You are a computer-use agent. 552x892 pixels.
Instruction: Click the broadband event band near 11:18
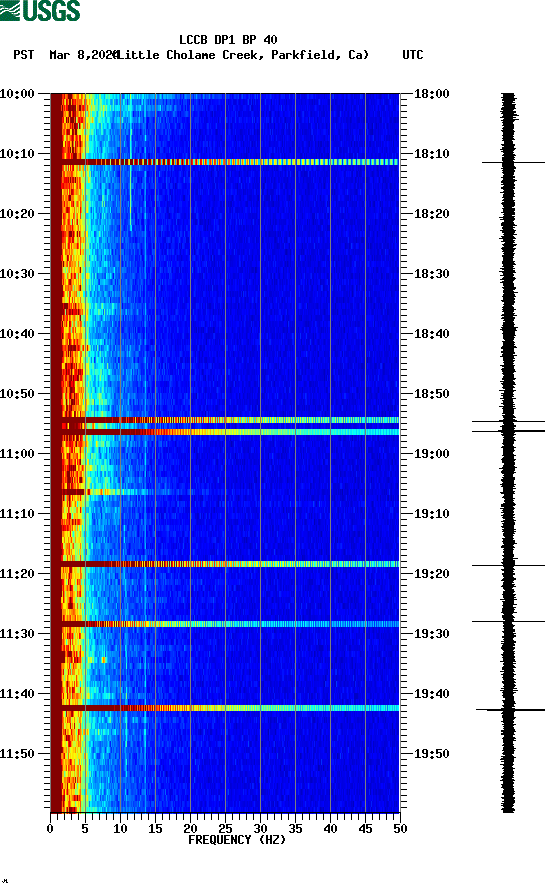(225, 564)
